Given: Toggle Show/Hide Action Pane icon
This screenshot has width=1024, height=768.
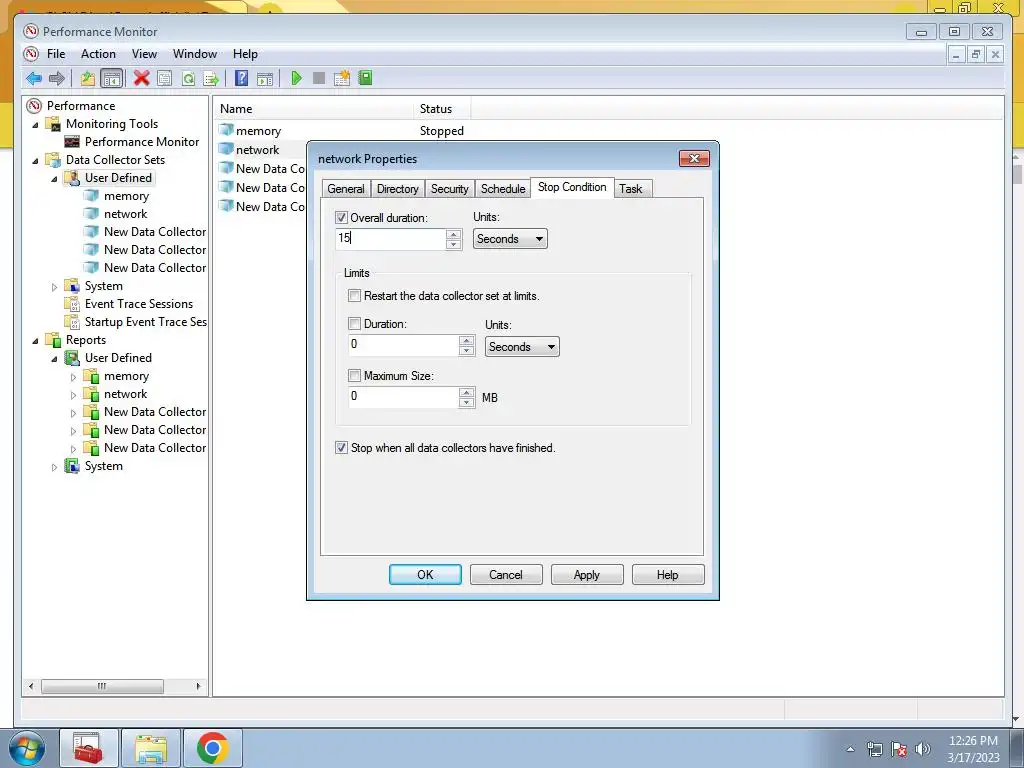Looking at the screenshot, I should click(265, 78).
